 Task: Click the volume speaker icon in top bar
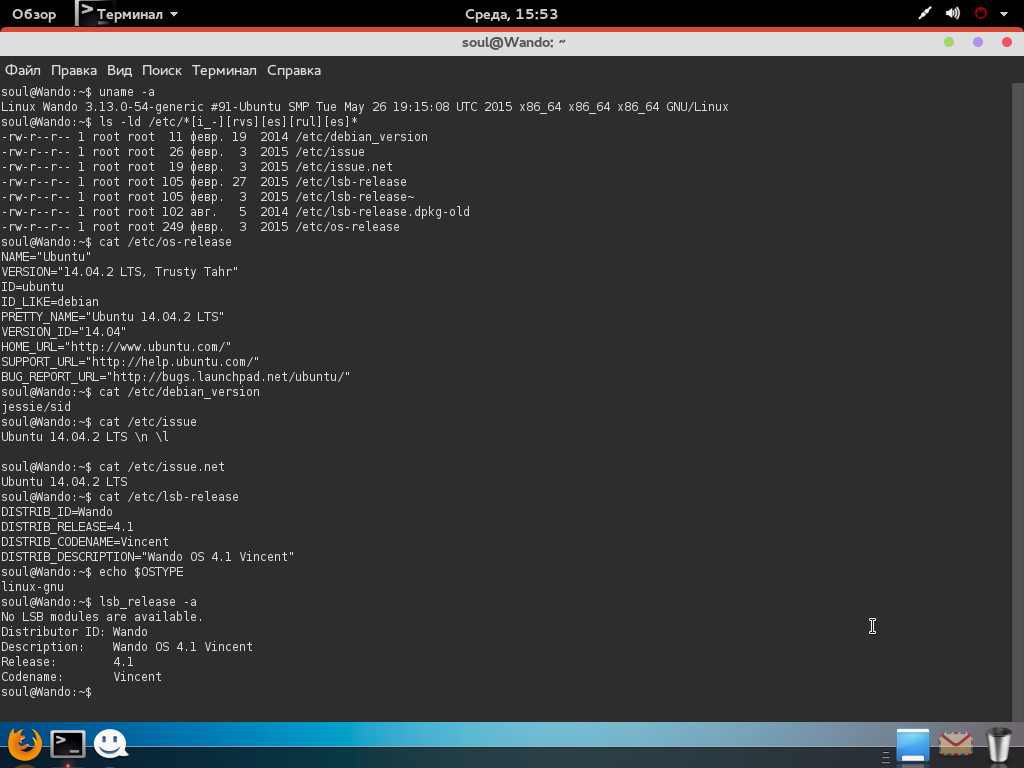point(953,14)
